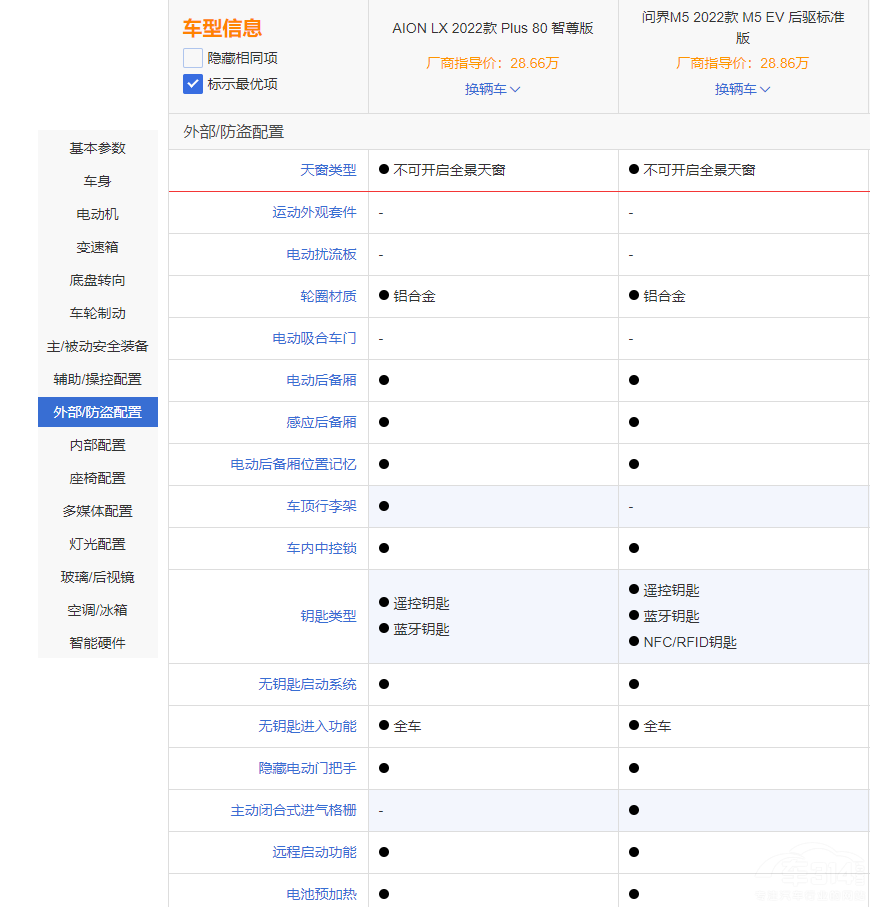Enable the 隐藏相同项 checkbox
Image resolution: width=870 pixels, height=907 pixels.
coord(193,58)
